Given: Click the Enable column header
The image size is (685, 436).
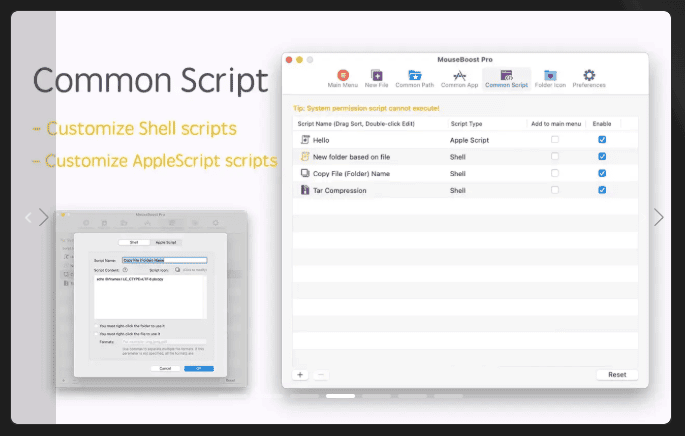Looking at the screenshot, I should pyautogui.click(x=602, y=124).
